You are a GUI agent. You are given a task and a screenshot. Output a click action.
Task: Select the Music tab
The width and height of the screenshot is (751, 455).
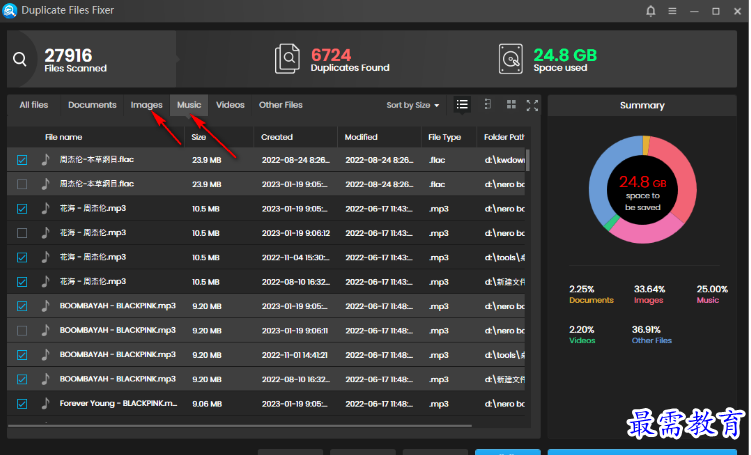[189, 105]
